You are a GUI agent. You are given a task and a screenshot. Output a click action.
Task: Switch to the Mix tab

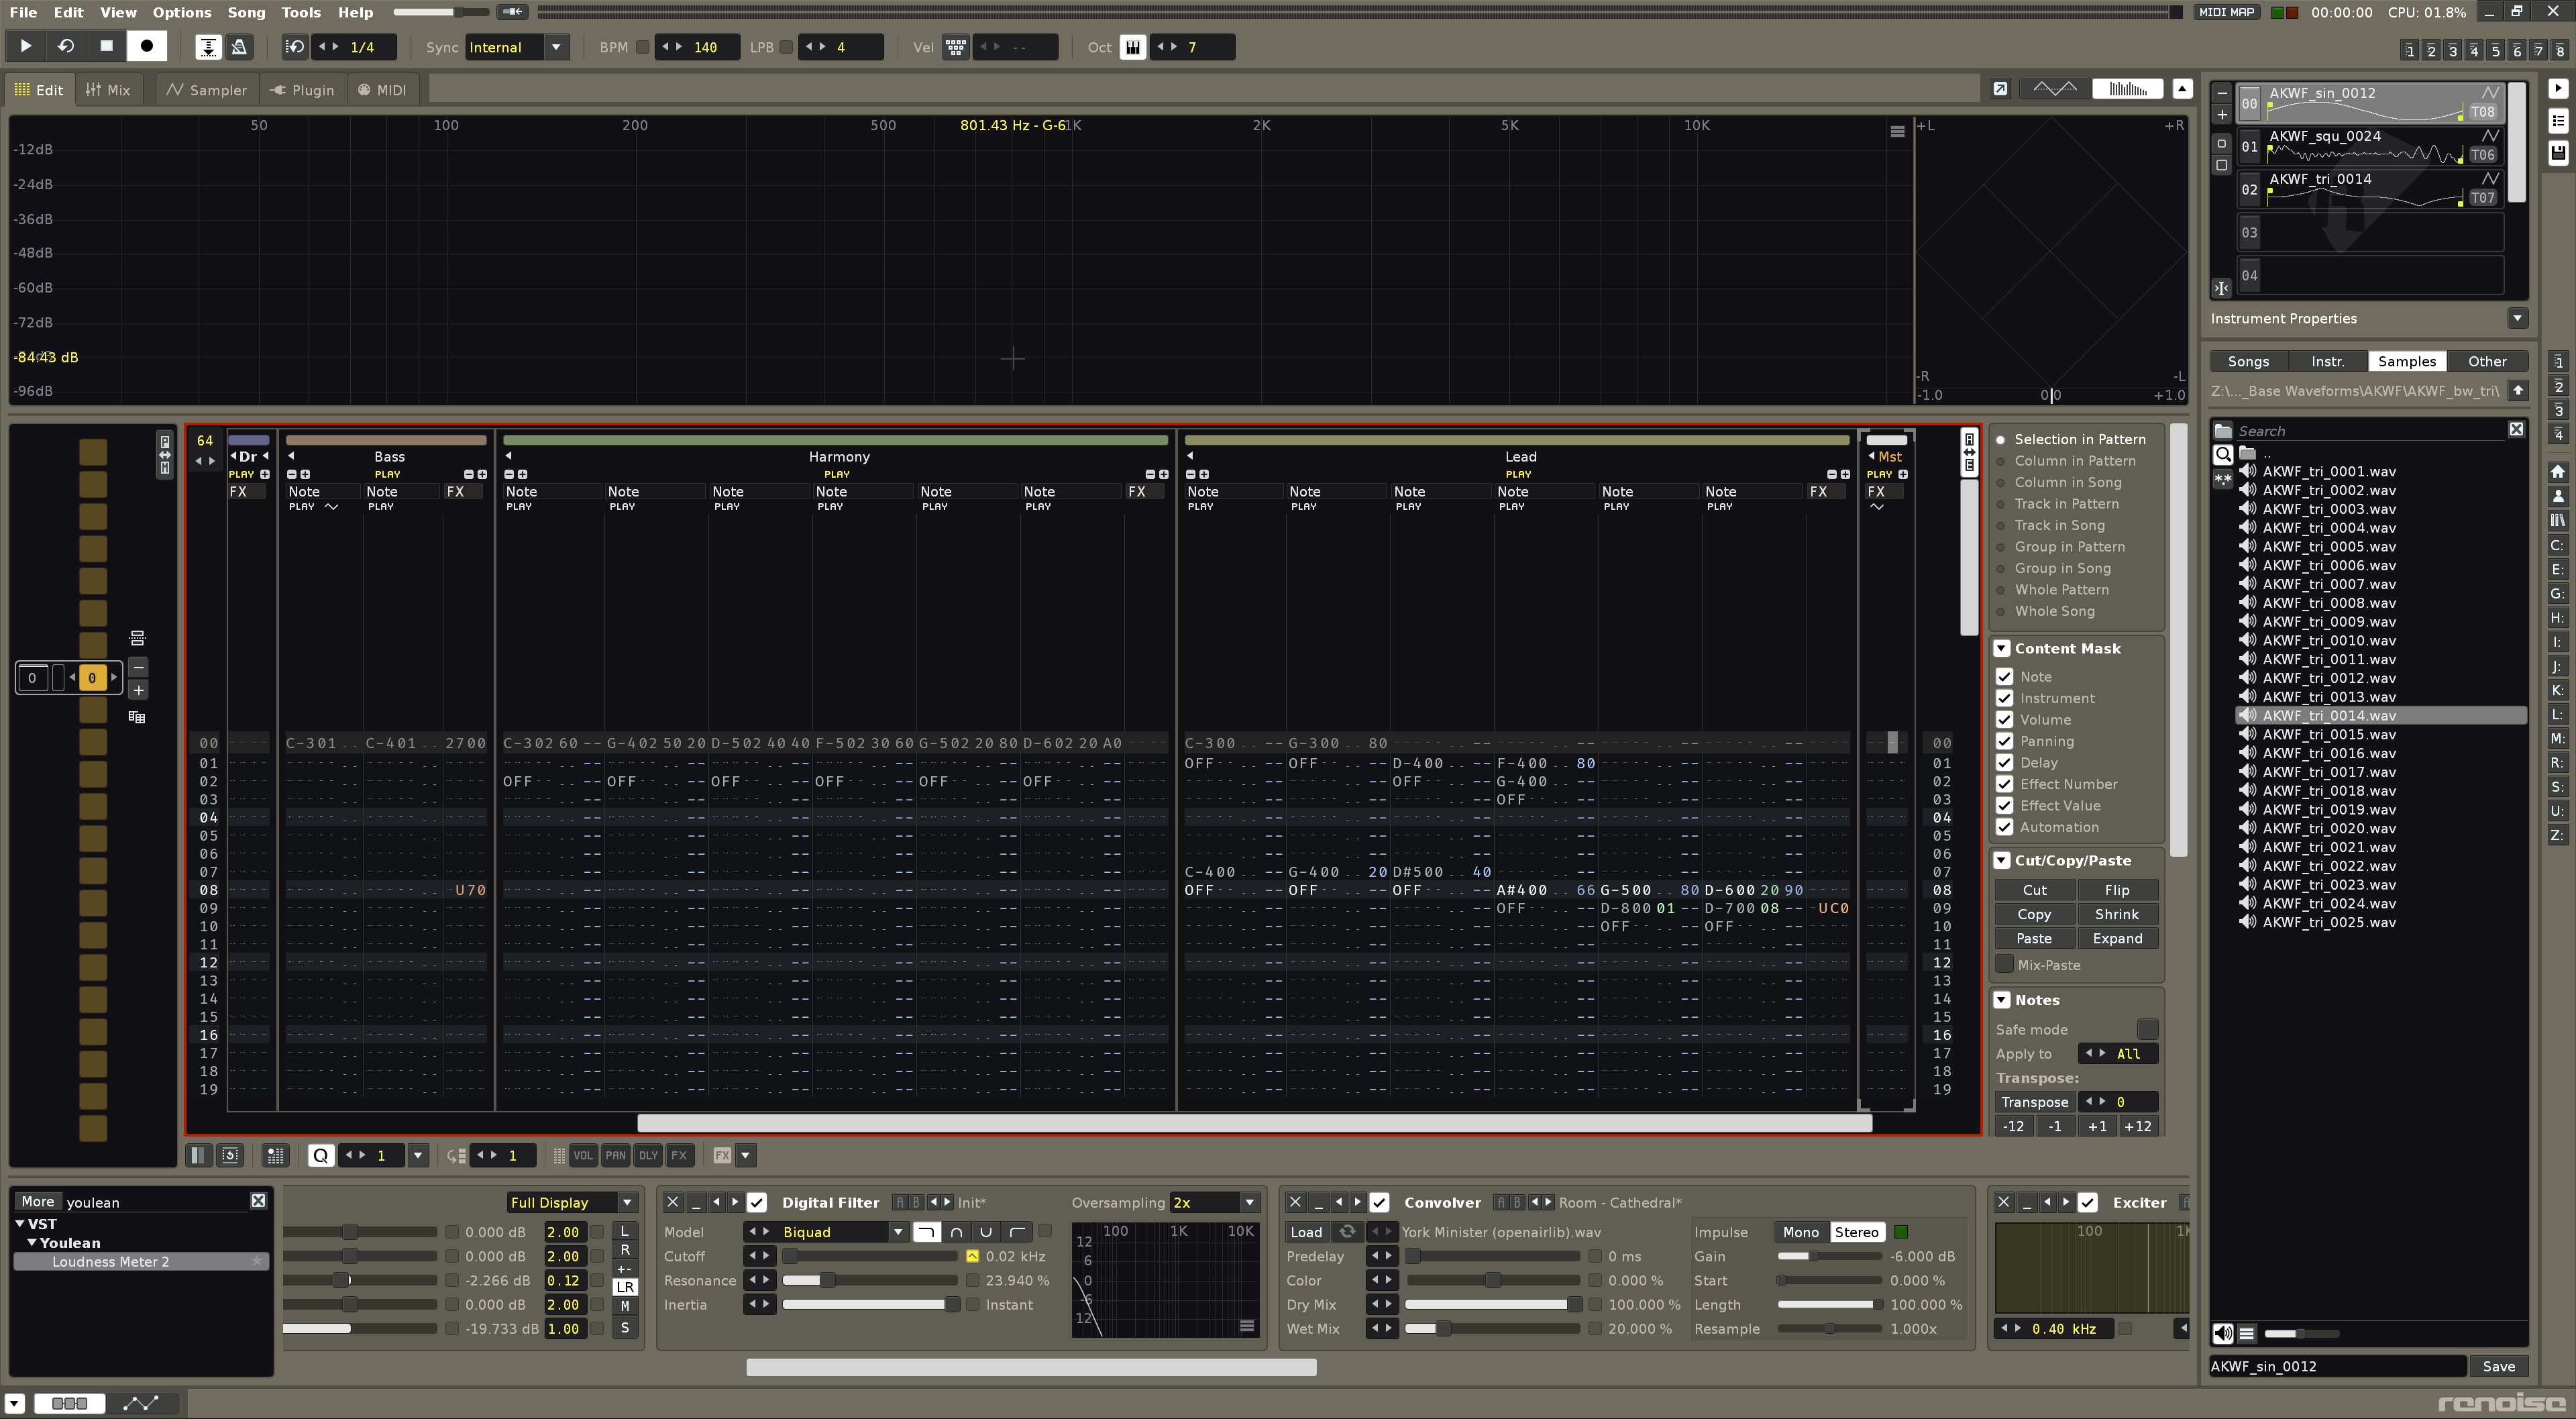tap(108, 89)
